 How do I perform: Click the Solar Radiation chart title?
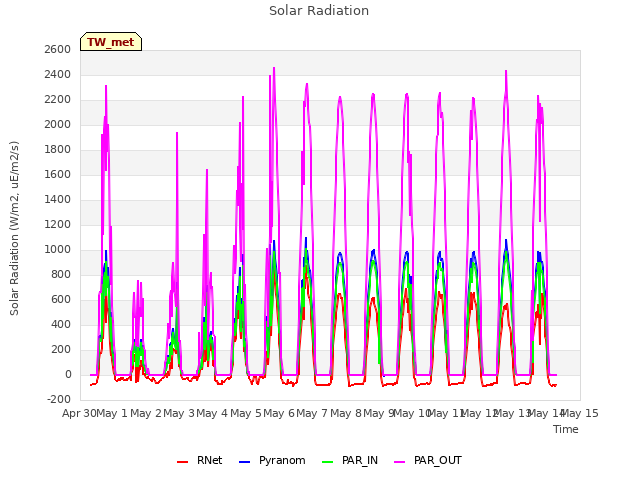(x=319, y=11)
